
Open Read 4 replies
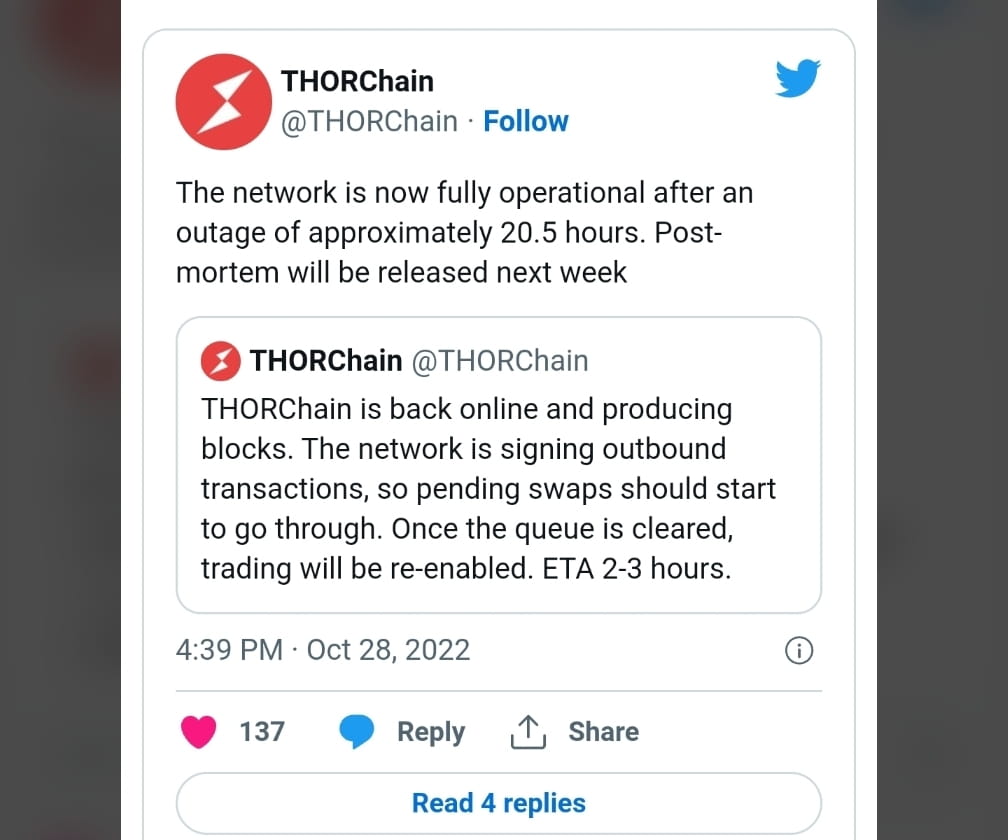click(498, 803)
